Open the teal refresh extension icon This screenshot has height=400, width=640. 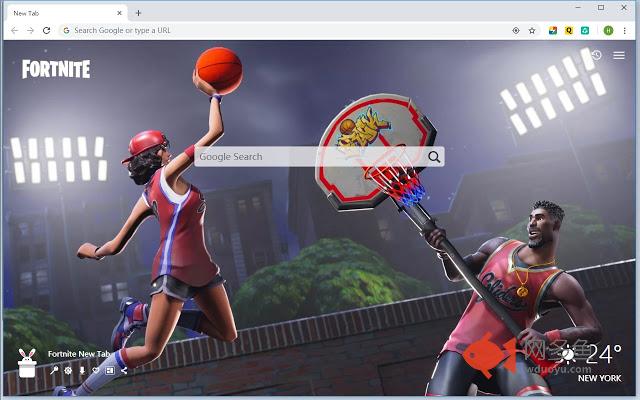[x=584, y=31]
